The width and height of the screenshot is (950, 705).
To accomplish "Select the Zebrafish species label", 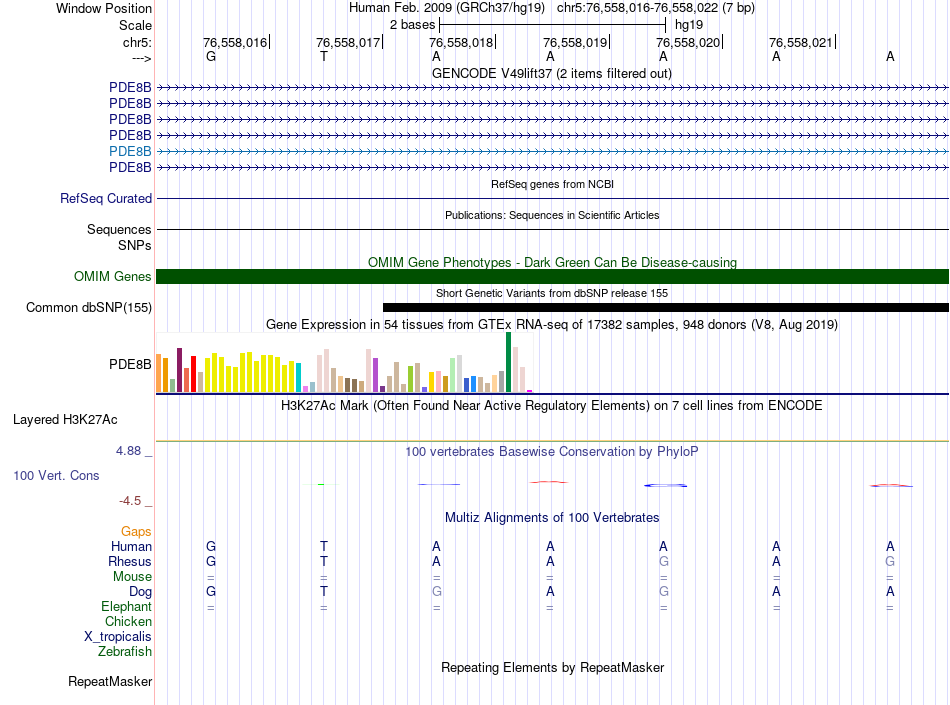I will click(125, 652).
